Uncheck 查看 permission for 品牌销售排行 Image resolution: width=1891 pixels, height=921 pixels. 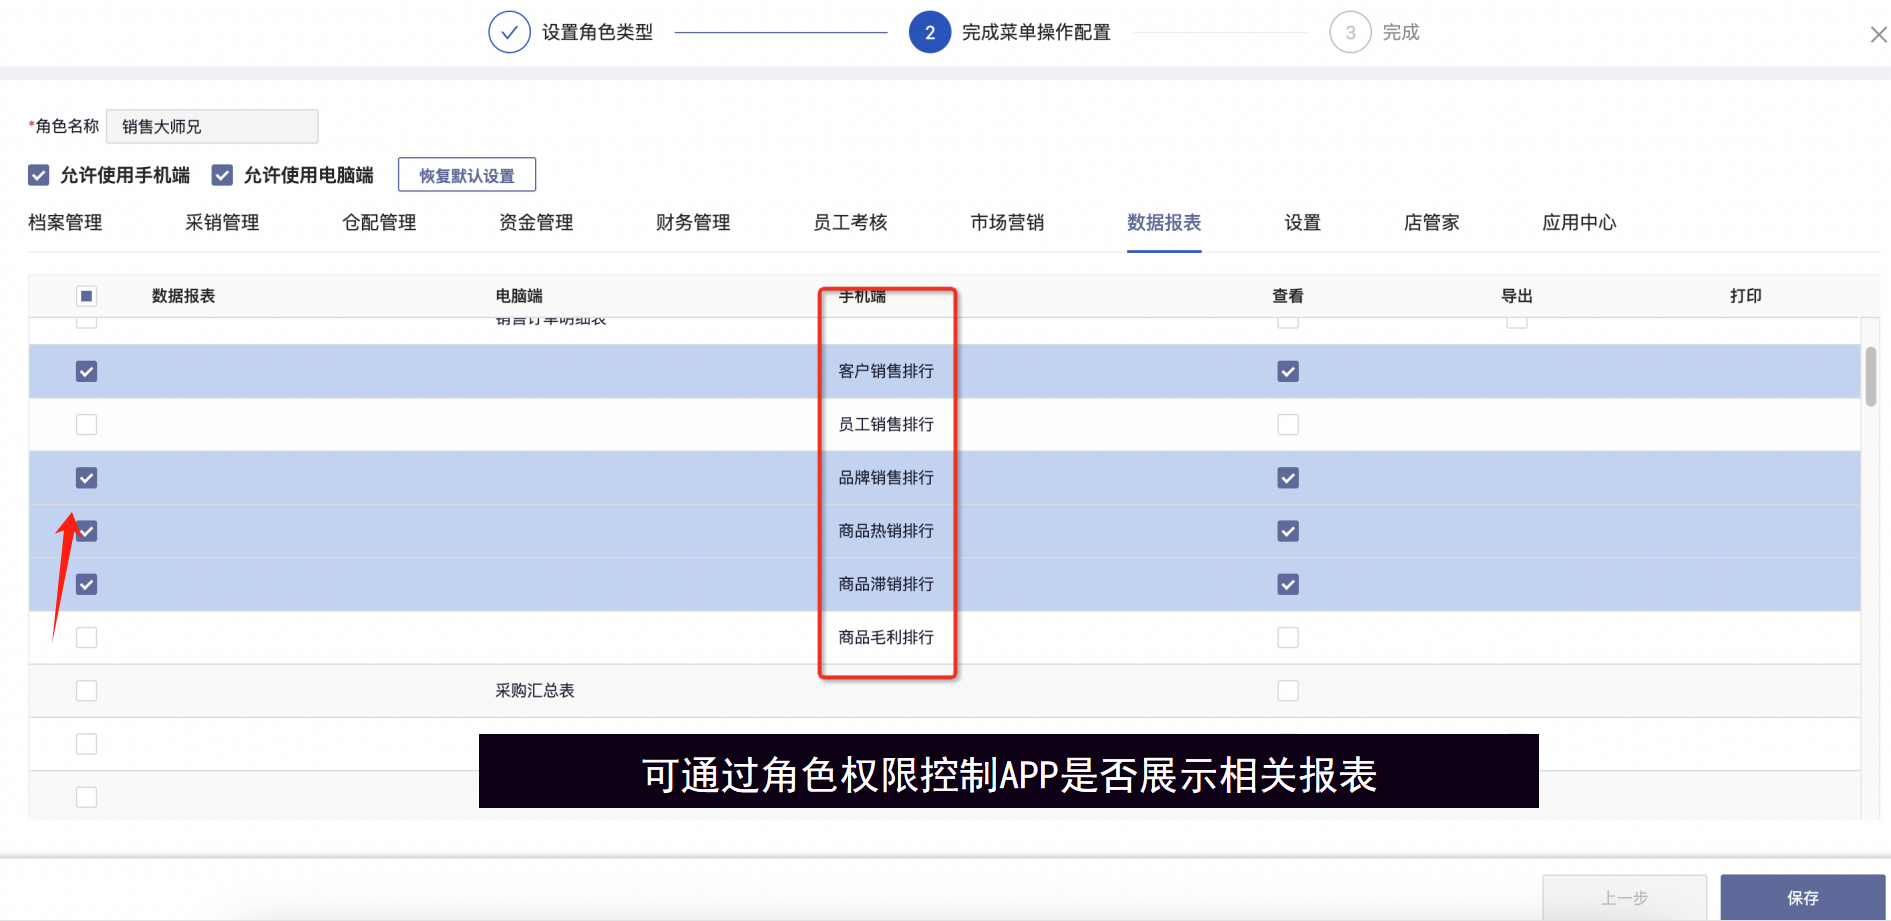pos(1288,478)
